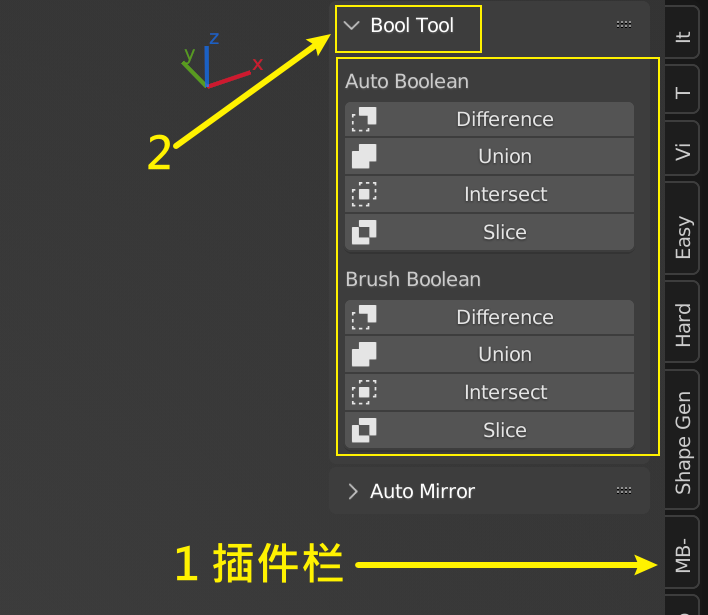Click the Brush Boolean Slice icon
This screenshot has width=708, height=615.
pos(364,430)
